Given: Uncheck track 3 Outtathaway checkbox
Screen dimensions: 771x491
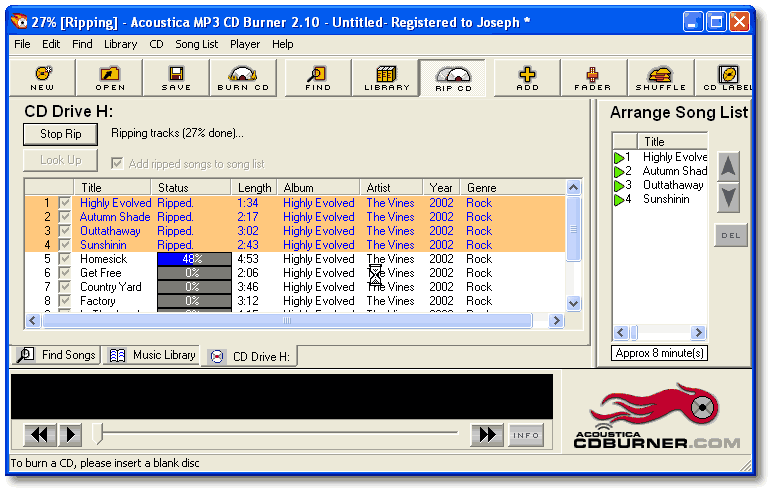Looking at the screenshot, I should point(64,231).
